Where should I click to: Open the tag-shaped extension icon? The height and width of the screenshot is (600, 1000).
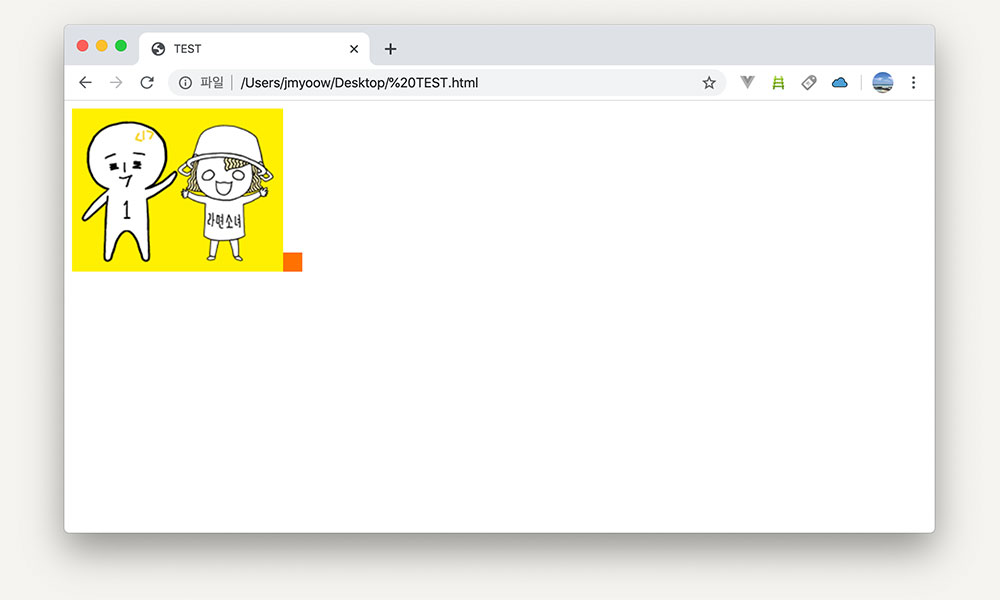click(x=809, y=82)
